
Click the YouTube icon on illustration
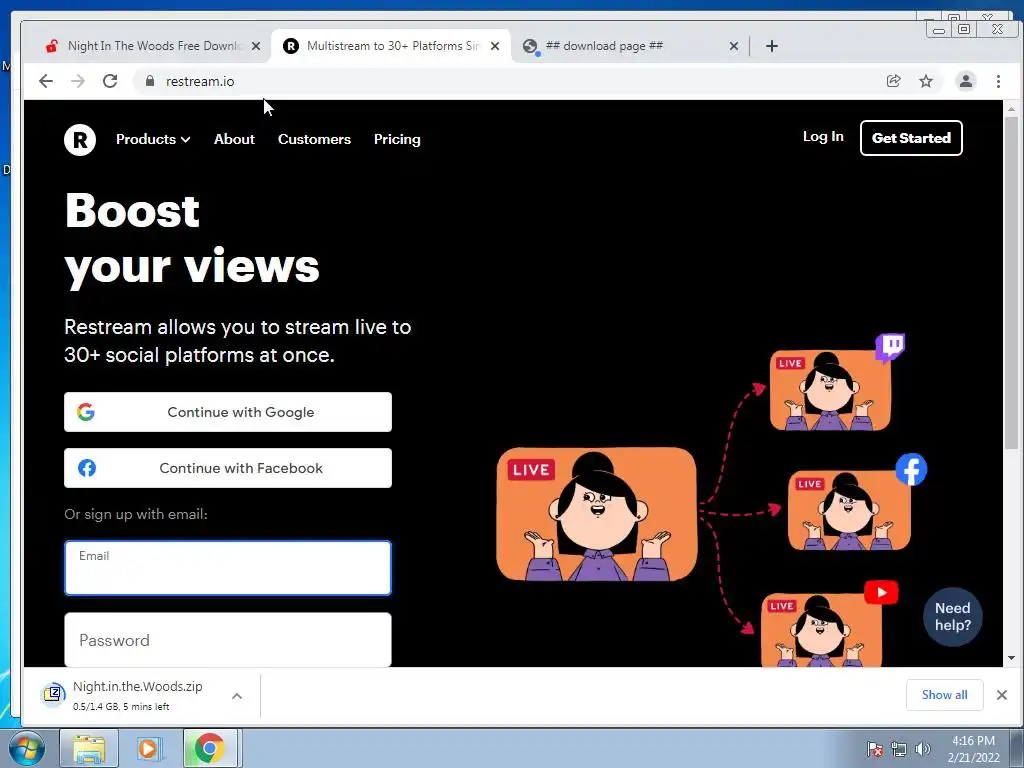pyautogui.click(x=881, y=592)
